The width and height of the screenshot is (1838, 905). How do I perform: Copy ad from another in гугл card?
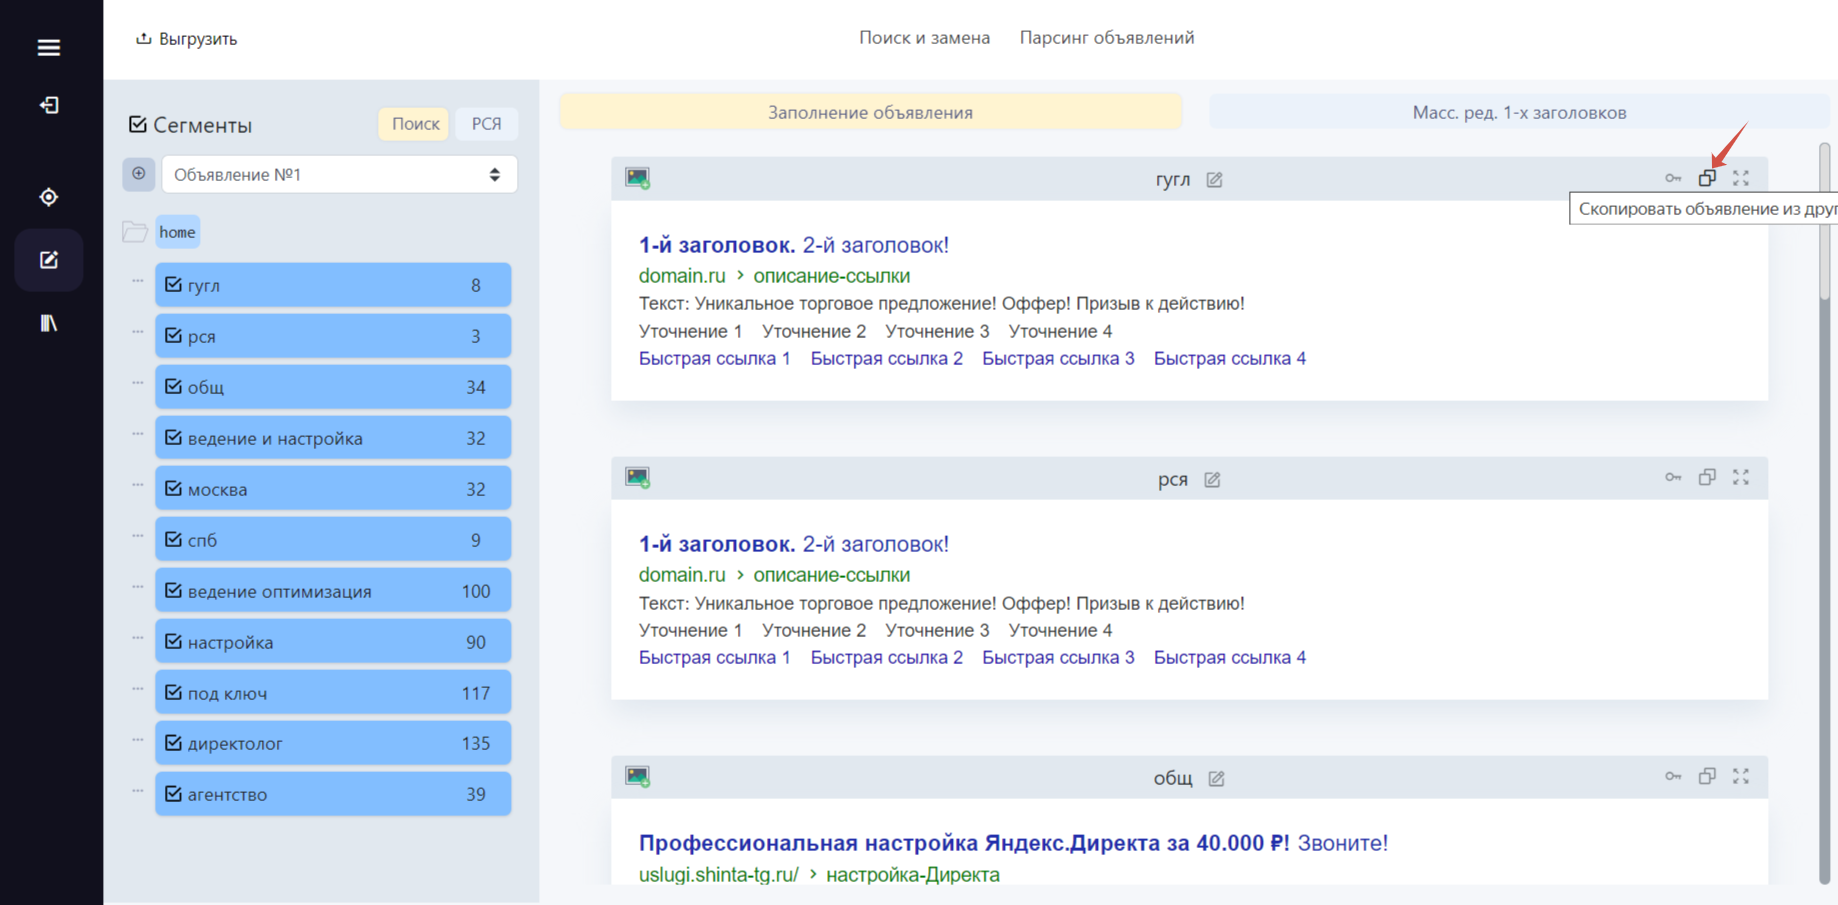[1707, 178]
